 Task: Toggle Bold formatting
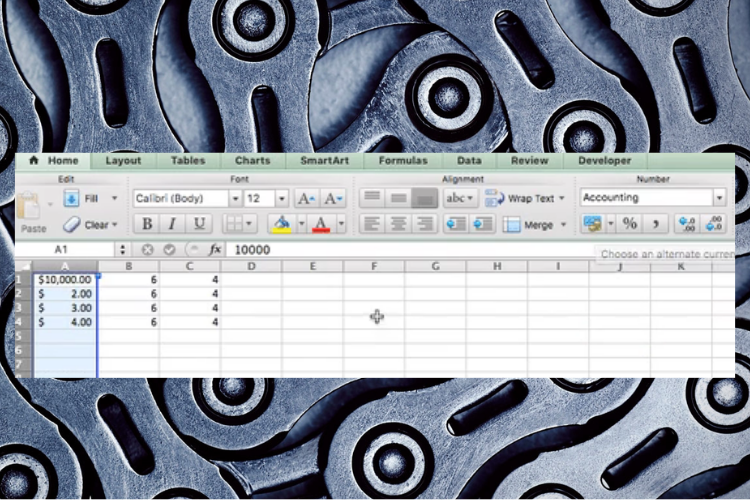click(x=147, y=223)
